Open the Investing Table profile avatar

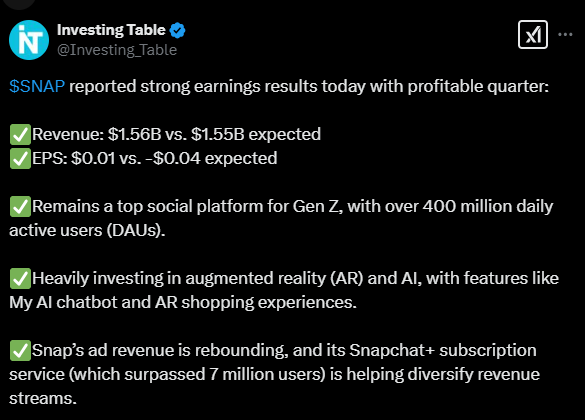(x=29, y=40)
